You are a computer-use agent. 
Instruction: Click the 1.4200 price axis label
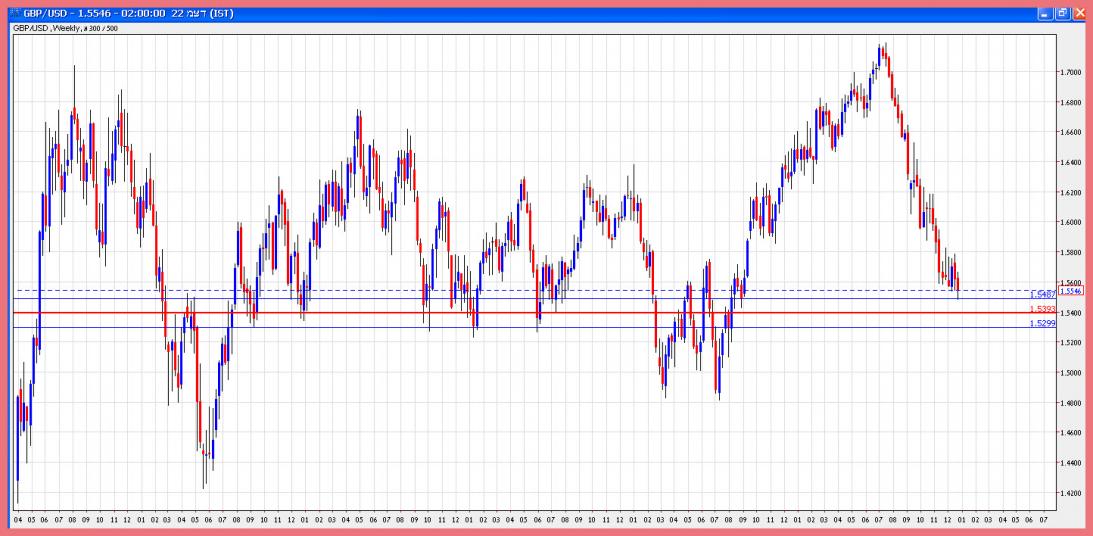(1071, 493)
